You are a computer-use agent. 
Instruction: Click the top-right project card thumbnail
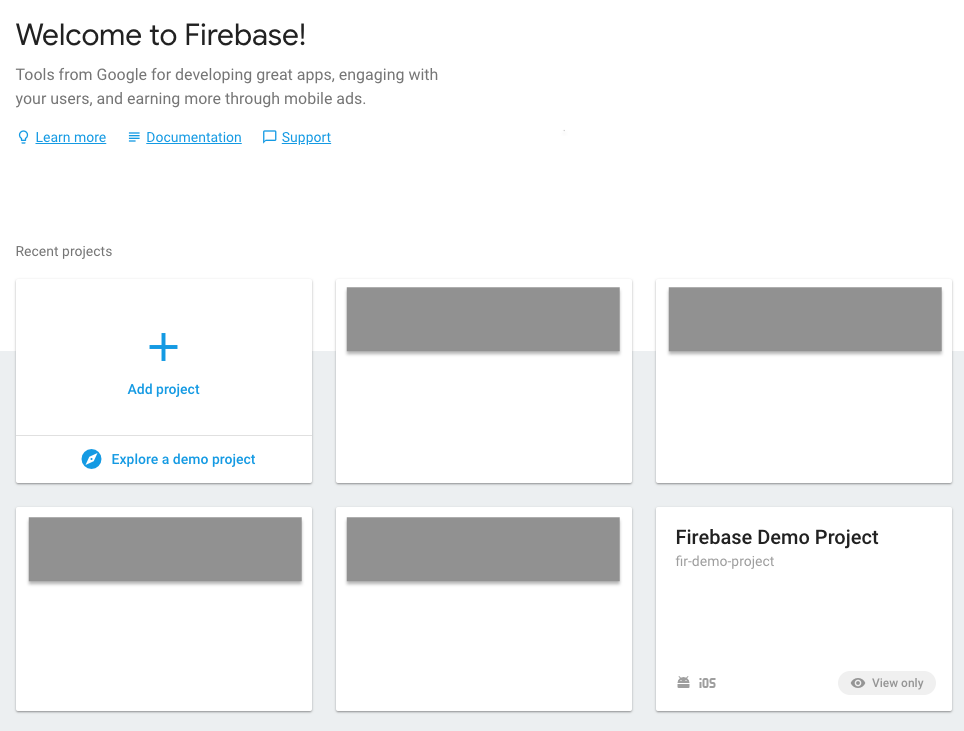pos(804,319)
